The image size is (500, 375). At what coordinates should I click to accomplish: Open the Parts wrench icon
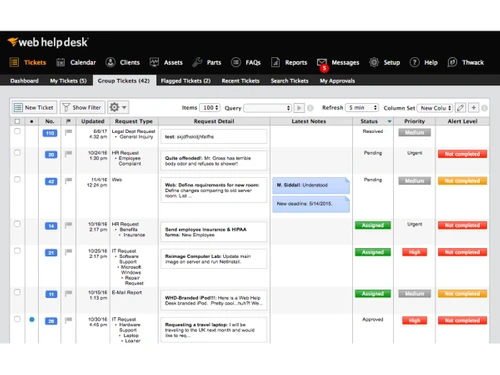(197, 62)
